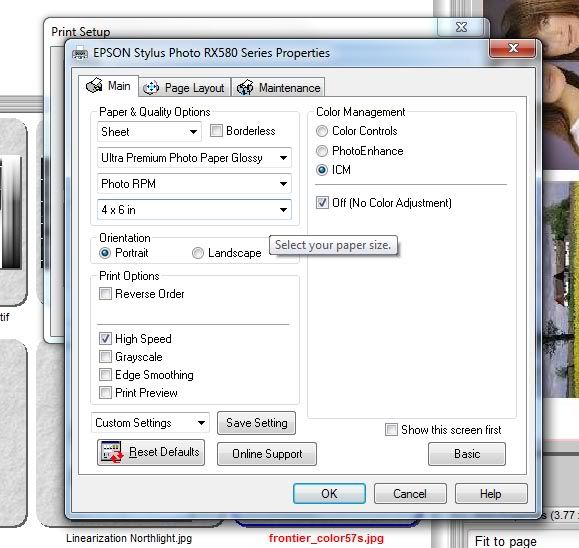Select Landscape orientation

198,253
